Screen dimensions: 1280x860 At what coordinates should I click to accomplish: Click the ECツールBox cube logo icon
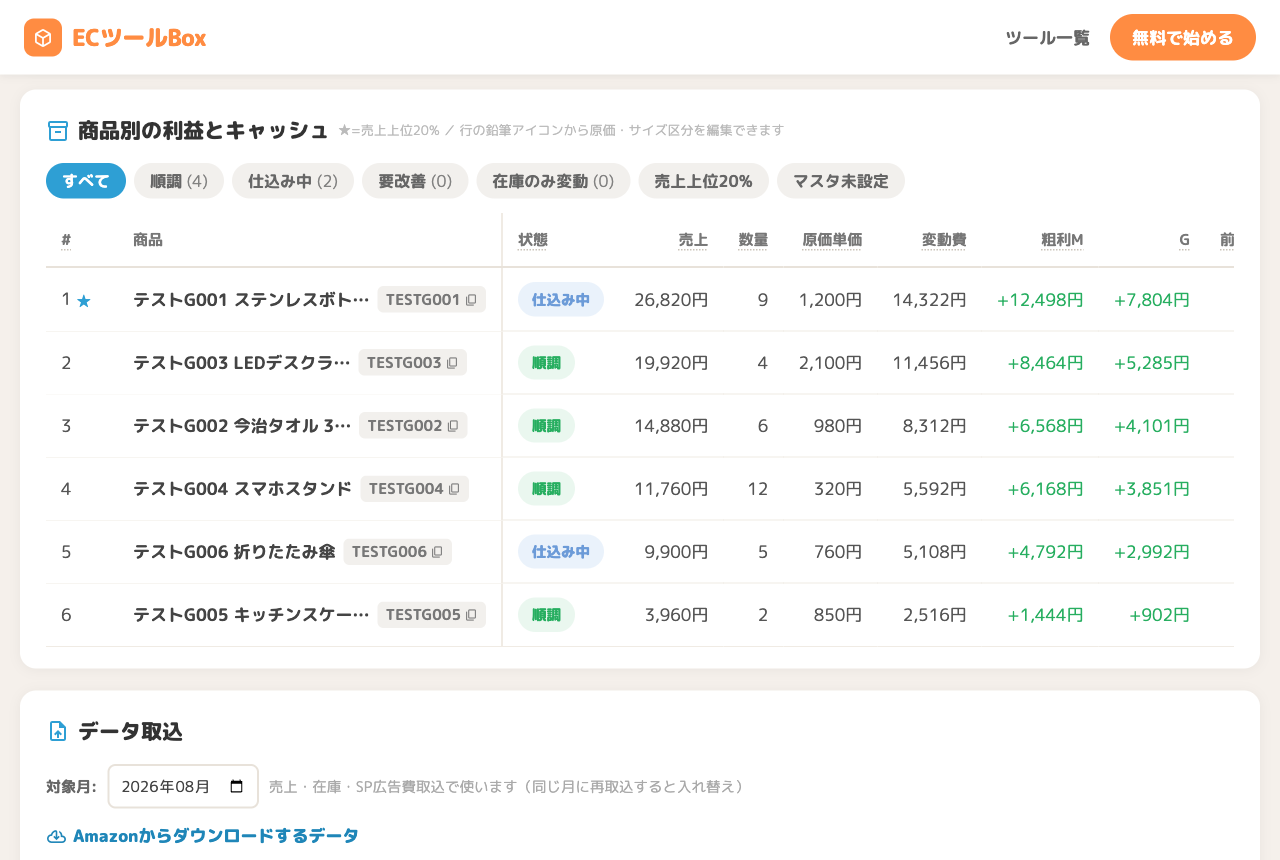pos(43,38)
